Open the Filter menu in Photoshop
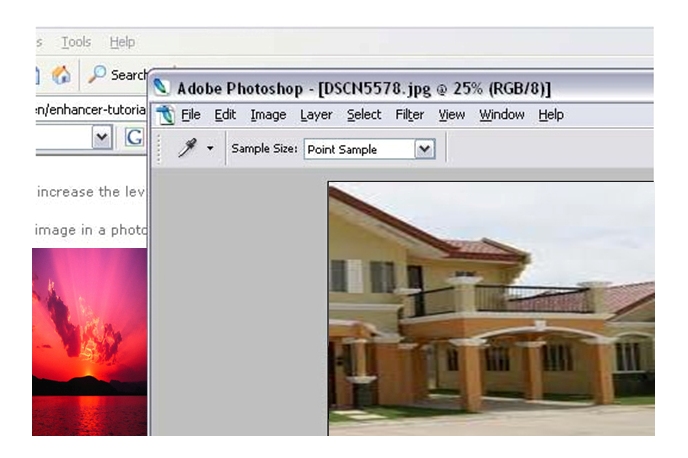The height and width of the screenshot is (458, 688). 409,115
